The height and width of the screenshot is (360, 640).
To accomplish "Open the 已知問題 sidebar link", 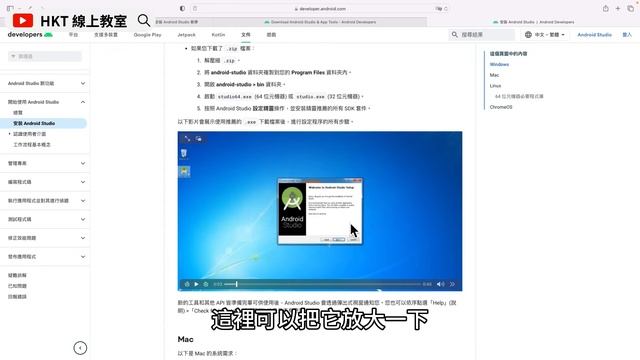I will click(x=17, y=286).
